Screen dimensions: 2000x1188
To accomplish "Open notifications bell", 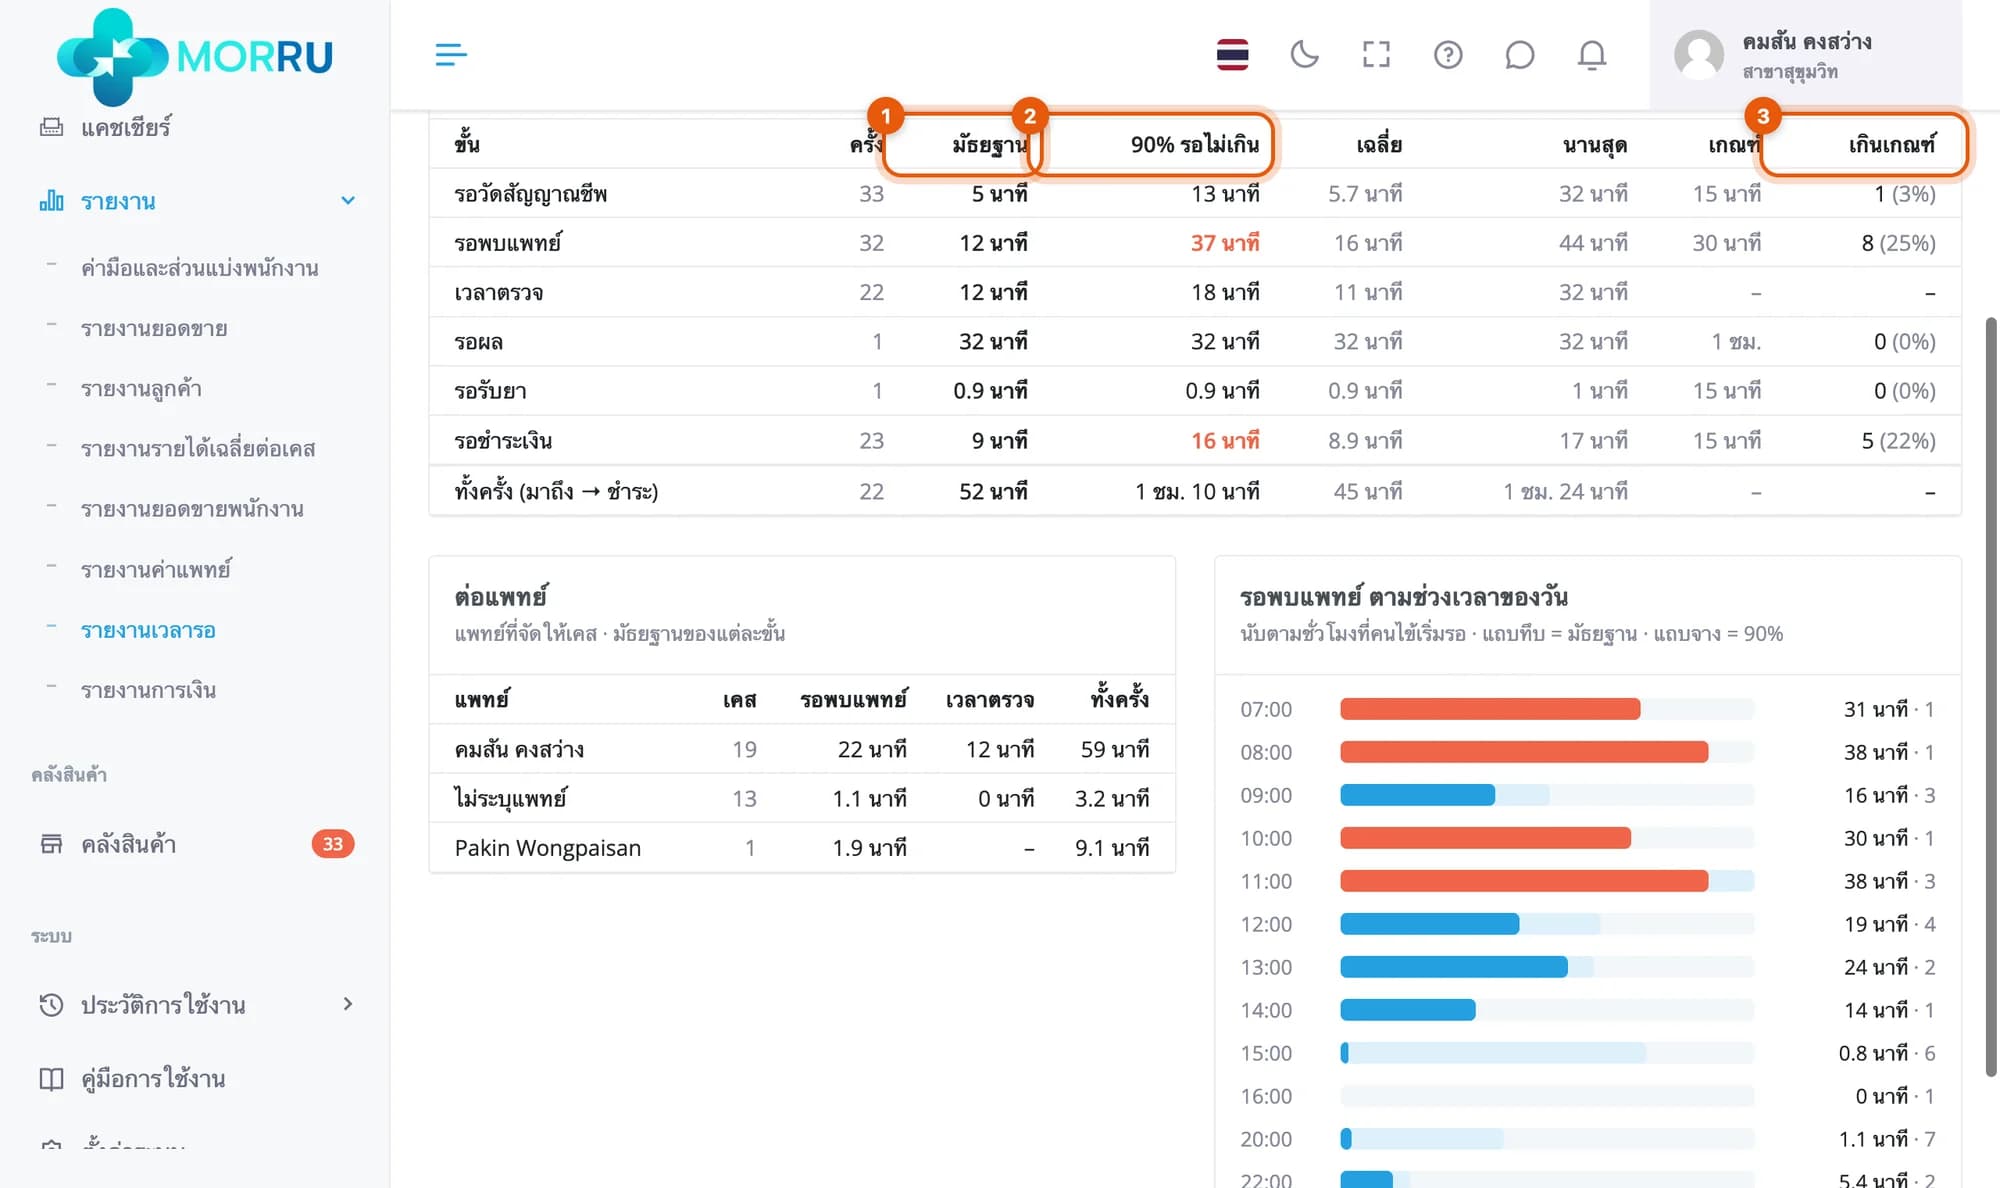I will tap(1591, 54).
